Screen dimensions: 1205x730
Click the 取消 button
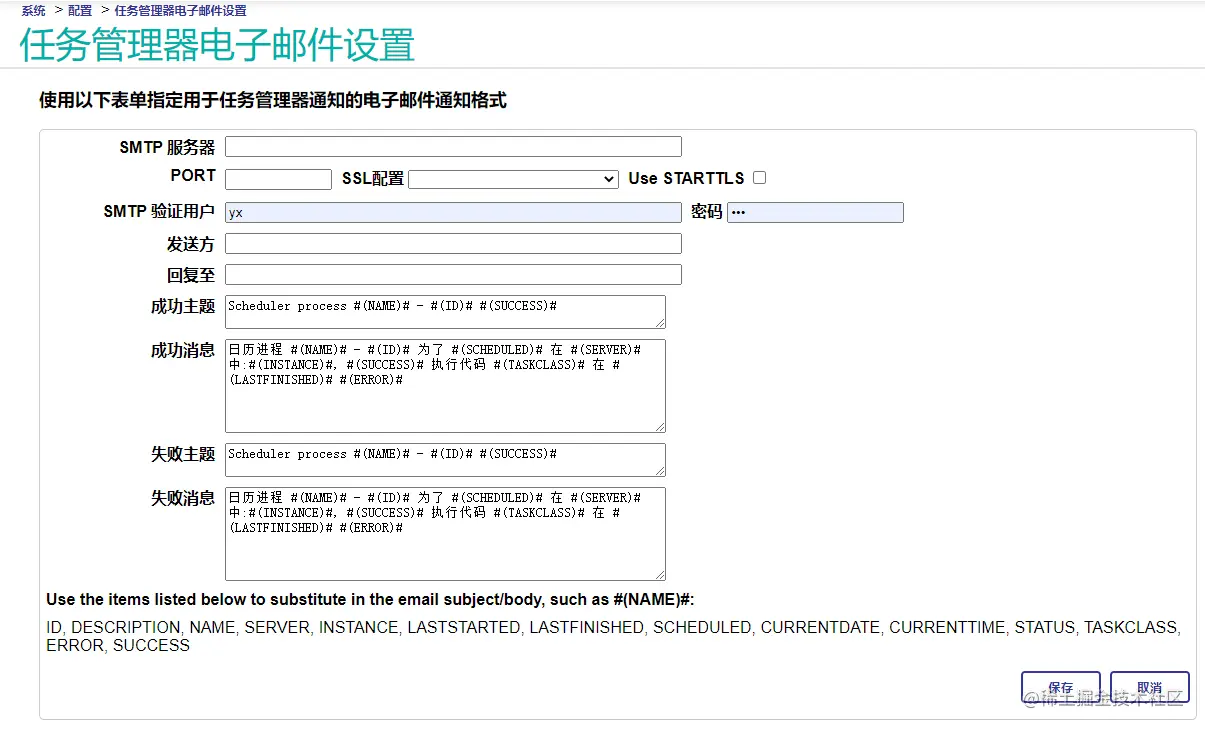[x=1150, y=688]
